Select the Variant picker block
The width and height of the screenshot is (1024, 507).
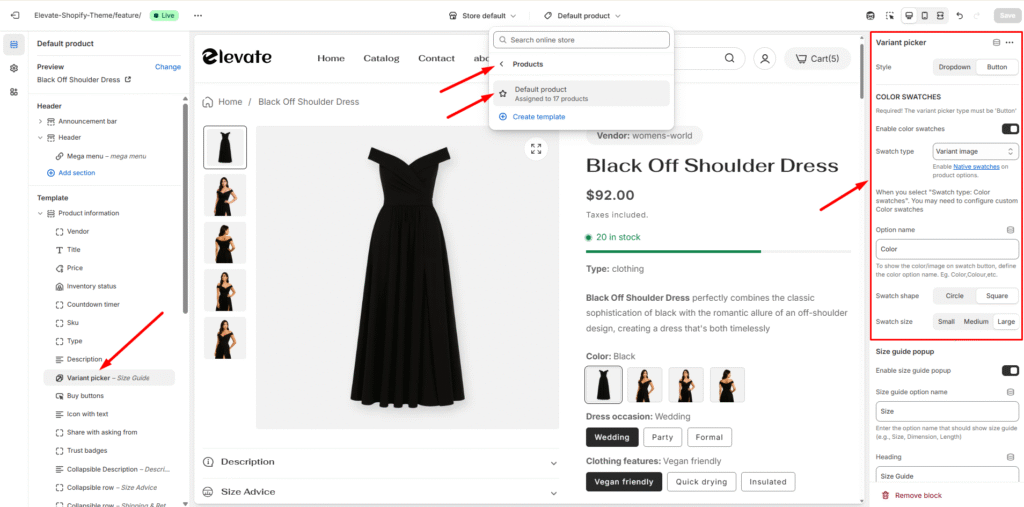coord(109,378)
